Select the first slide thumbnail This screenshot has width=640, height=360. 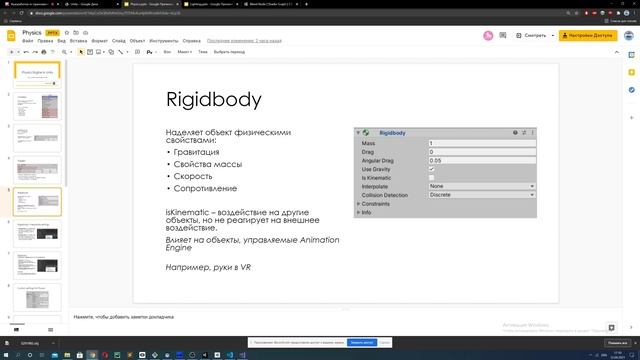tap(37, 74)
